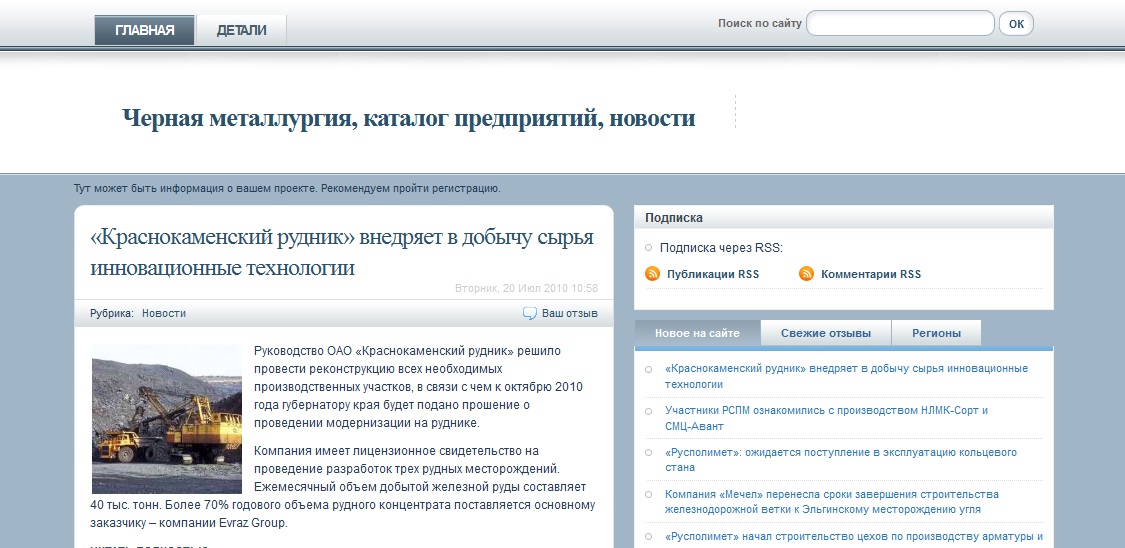Open the mining excavator article thumbnail
The width and height of the screenshot is (1125, 548).
coord(166,419)
